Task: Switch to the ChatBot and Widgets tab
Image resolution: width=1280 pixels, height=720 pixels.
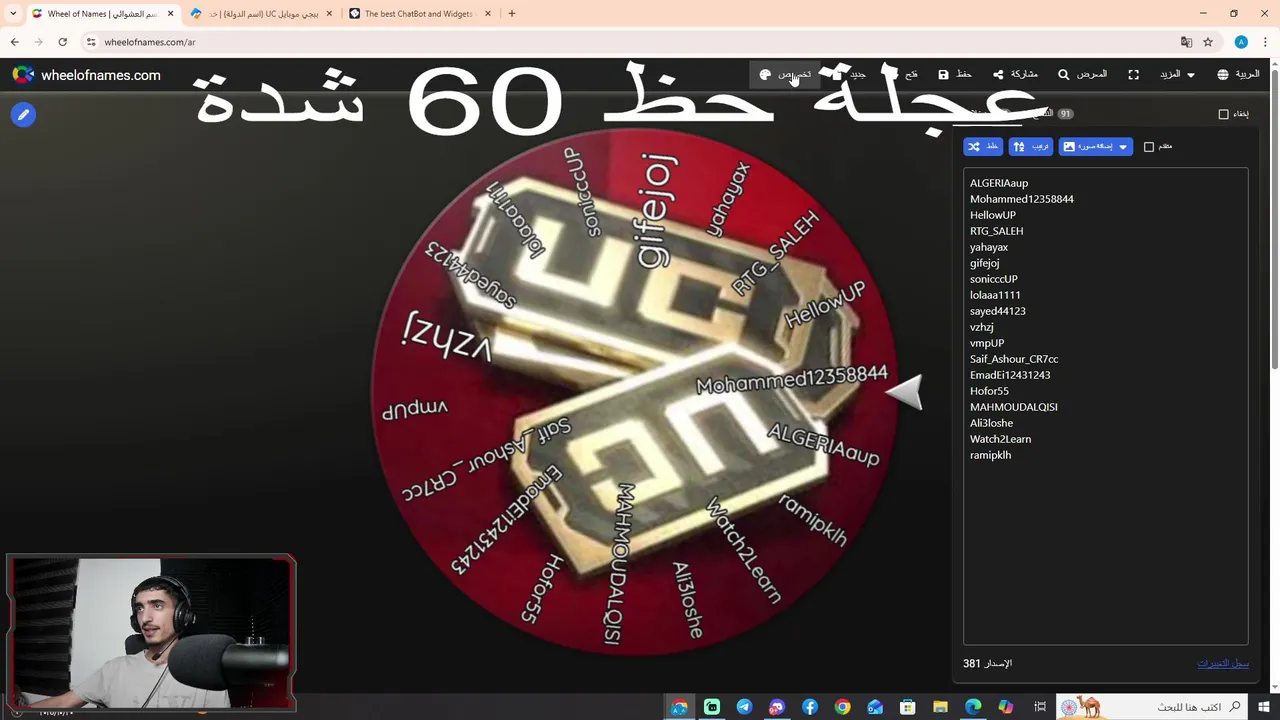Action: pos(418,14)
